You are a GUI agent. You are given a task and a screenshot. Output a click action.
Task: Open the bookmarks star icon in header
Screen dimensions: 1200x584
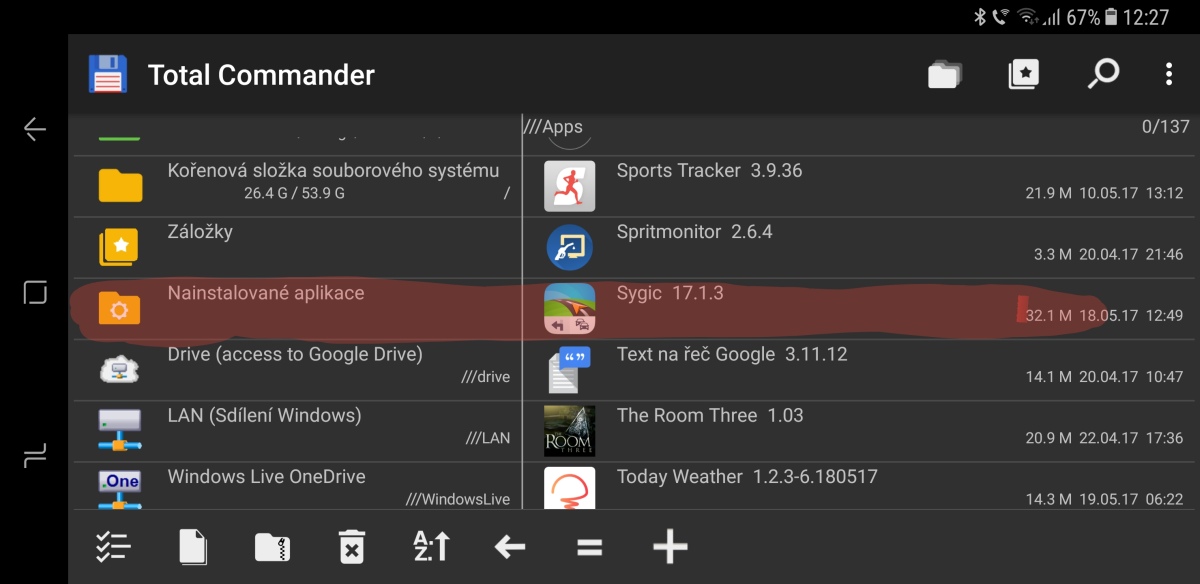click(1024, 74)
